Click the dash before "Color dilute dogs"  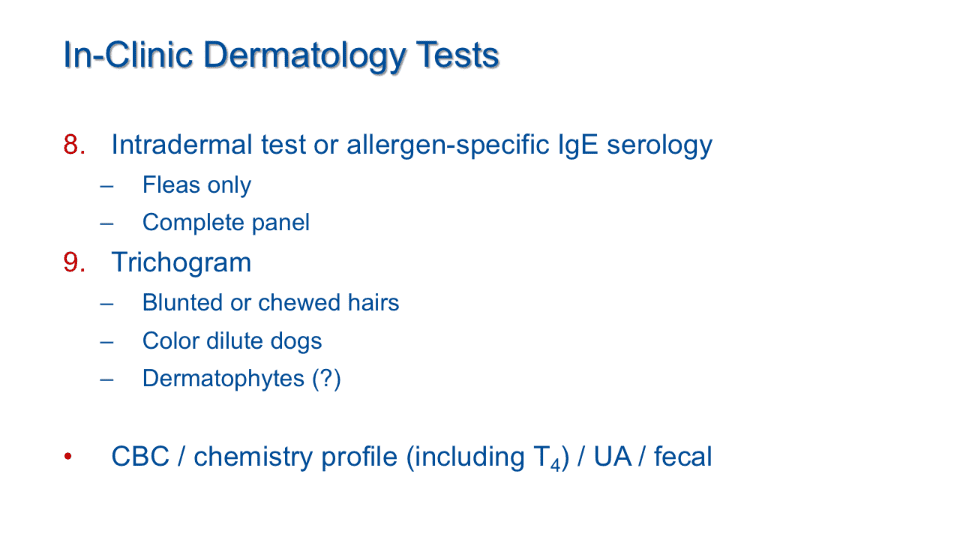pyautogui.click(x=107, y=341)
